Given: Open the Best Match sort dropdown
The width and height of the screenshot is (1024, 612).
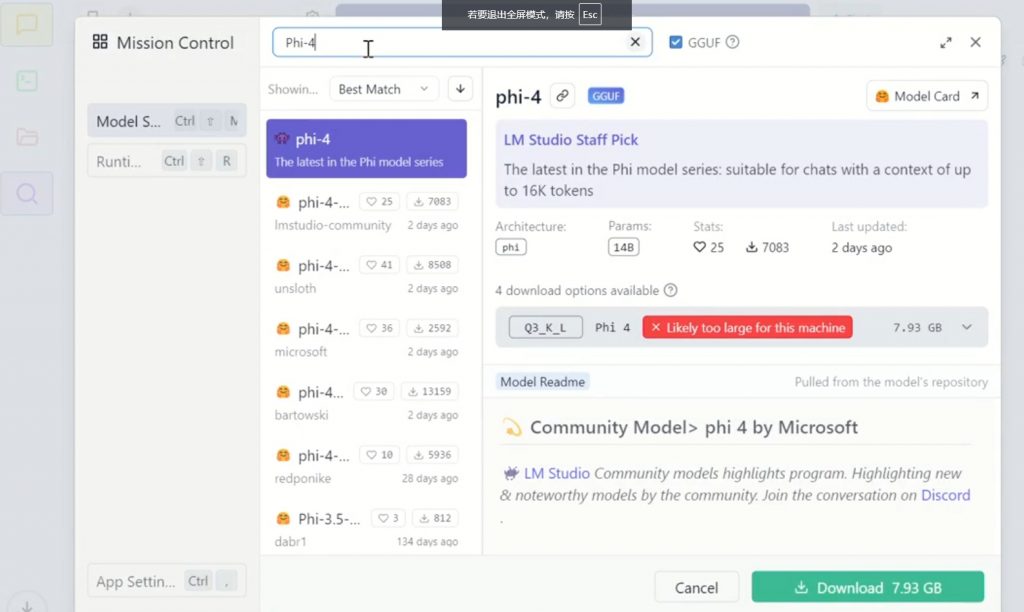Looking at the screenshot, I should coord(383,89).
